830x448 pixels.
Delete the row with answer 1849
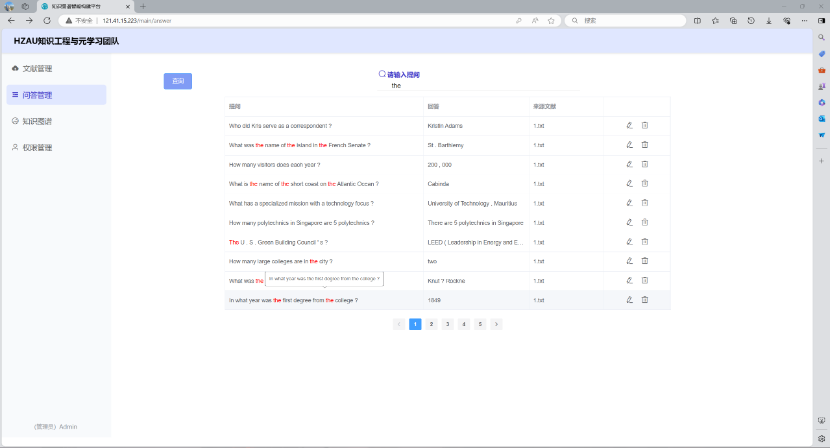tap(645, 300)
